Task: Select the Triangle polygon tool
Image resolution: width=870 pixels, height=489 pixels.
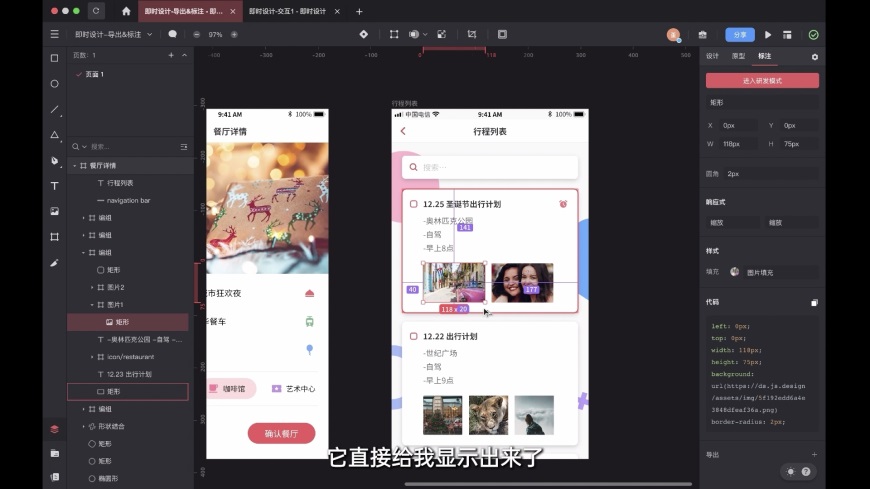Action: click(54, 135)
